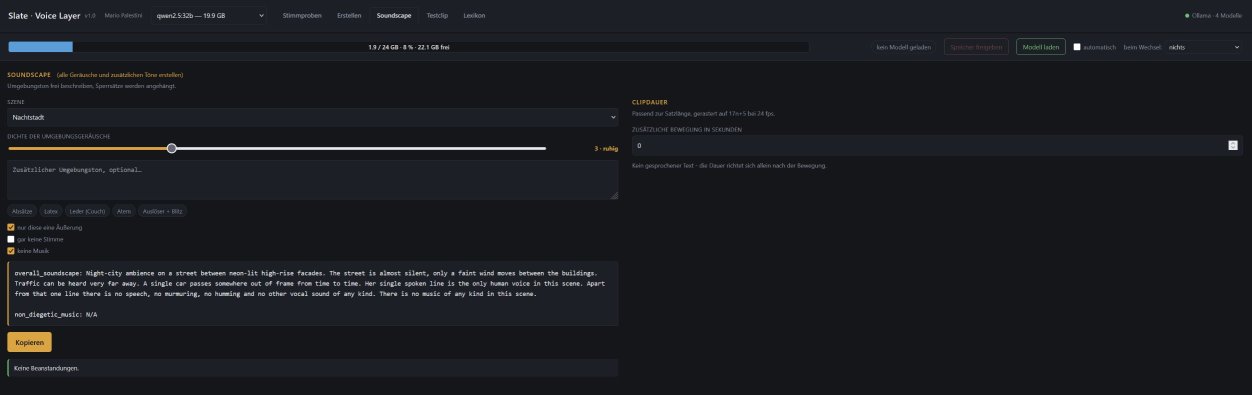
Task: Switch to the Stimmproben tab
Action: click(303, 16)
